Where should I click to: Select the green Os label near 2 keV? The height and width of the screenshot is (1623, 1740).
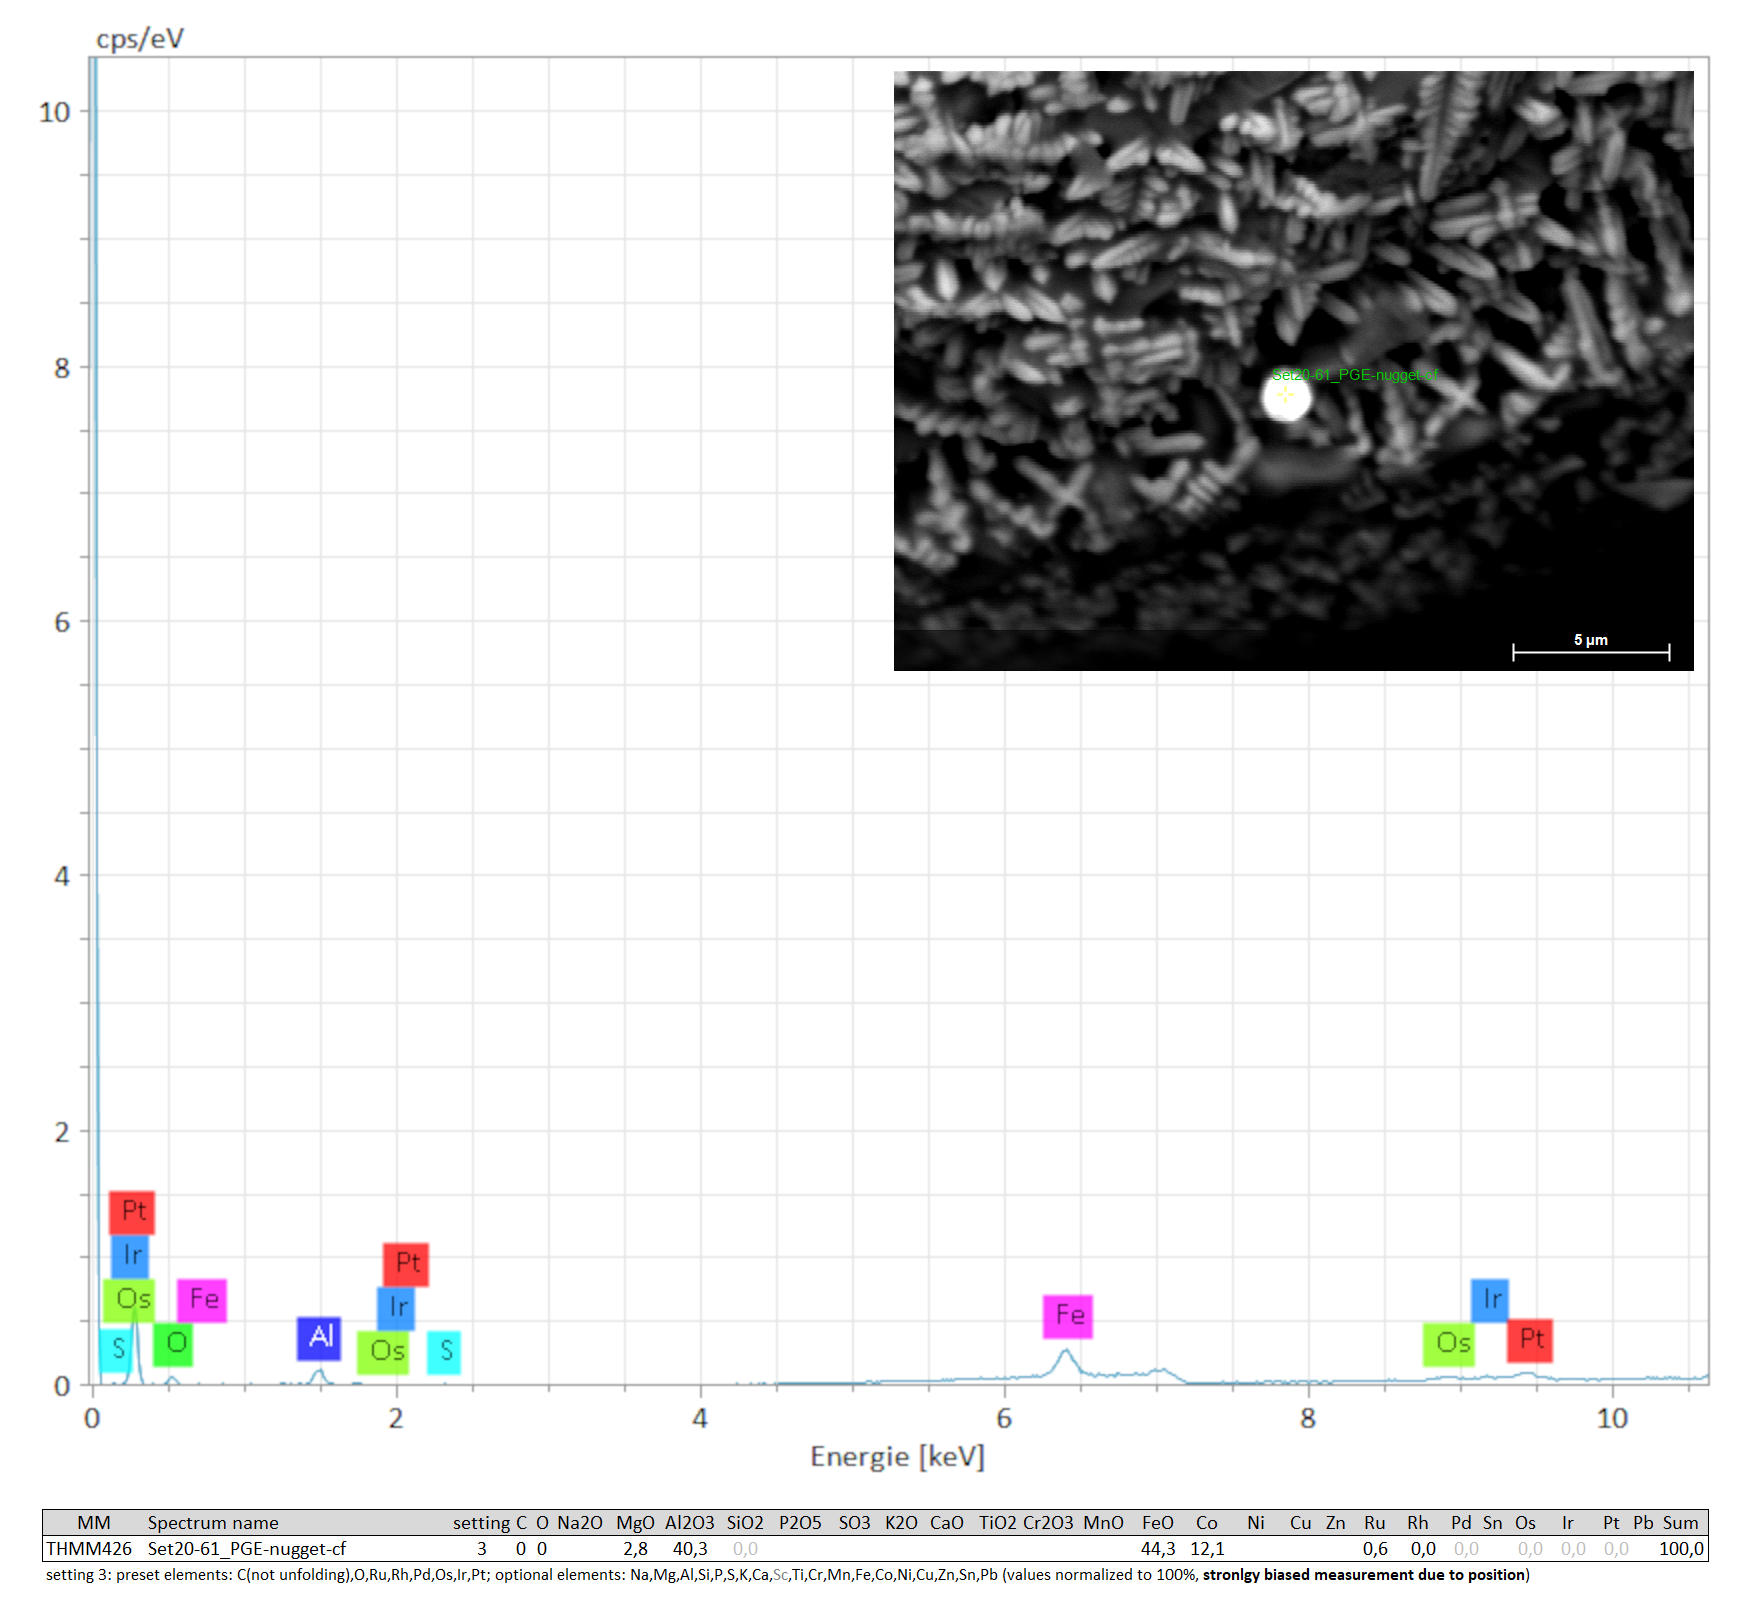click(384, 1352)
